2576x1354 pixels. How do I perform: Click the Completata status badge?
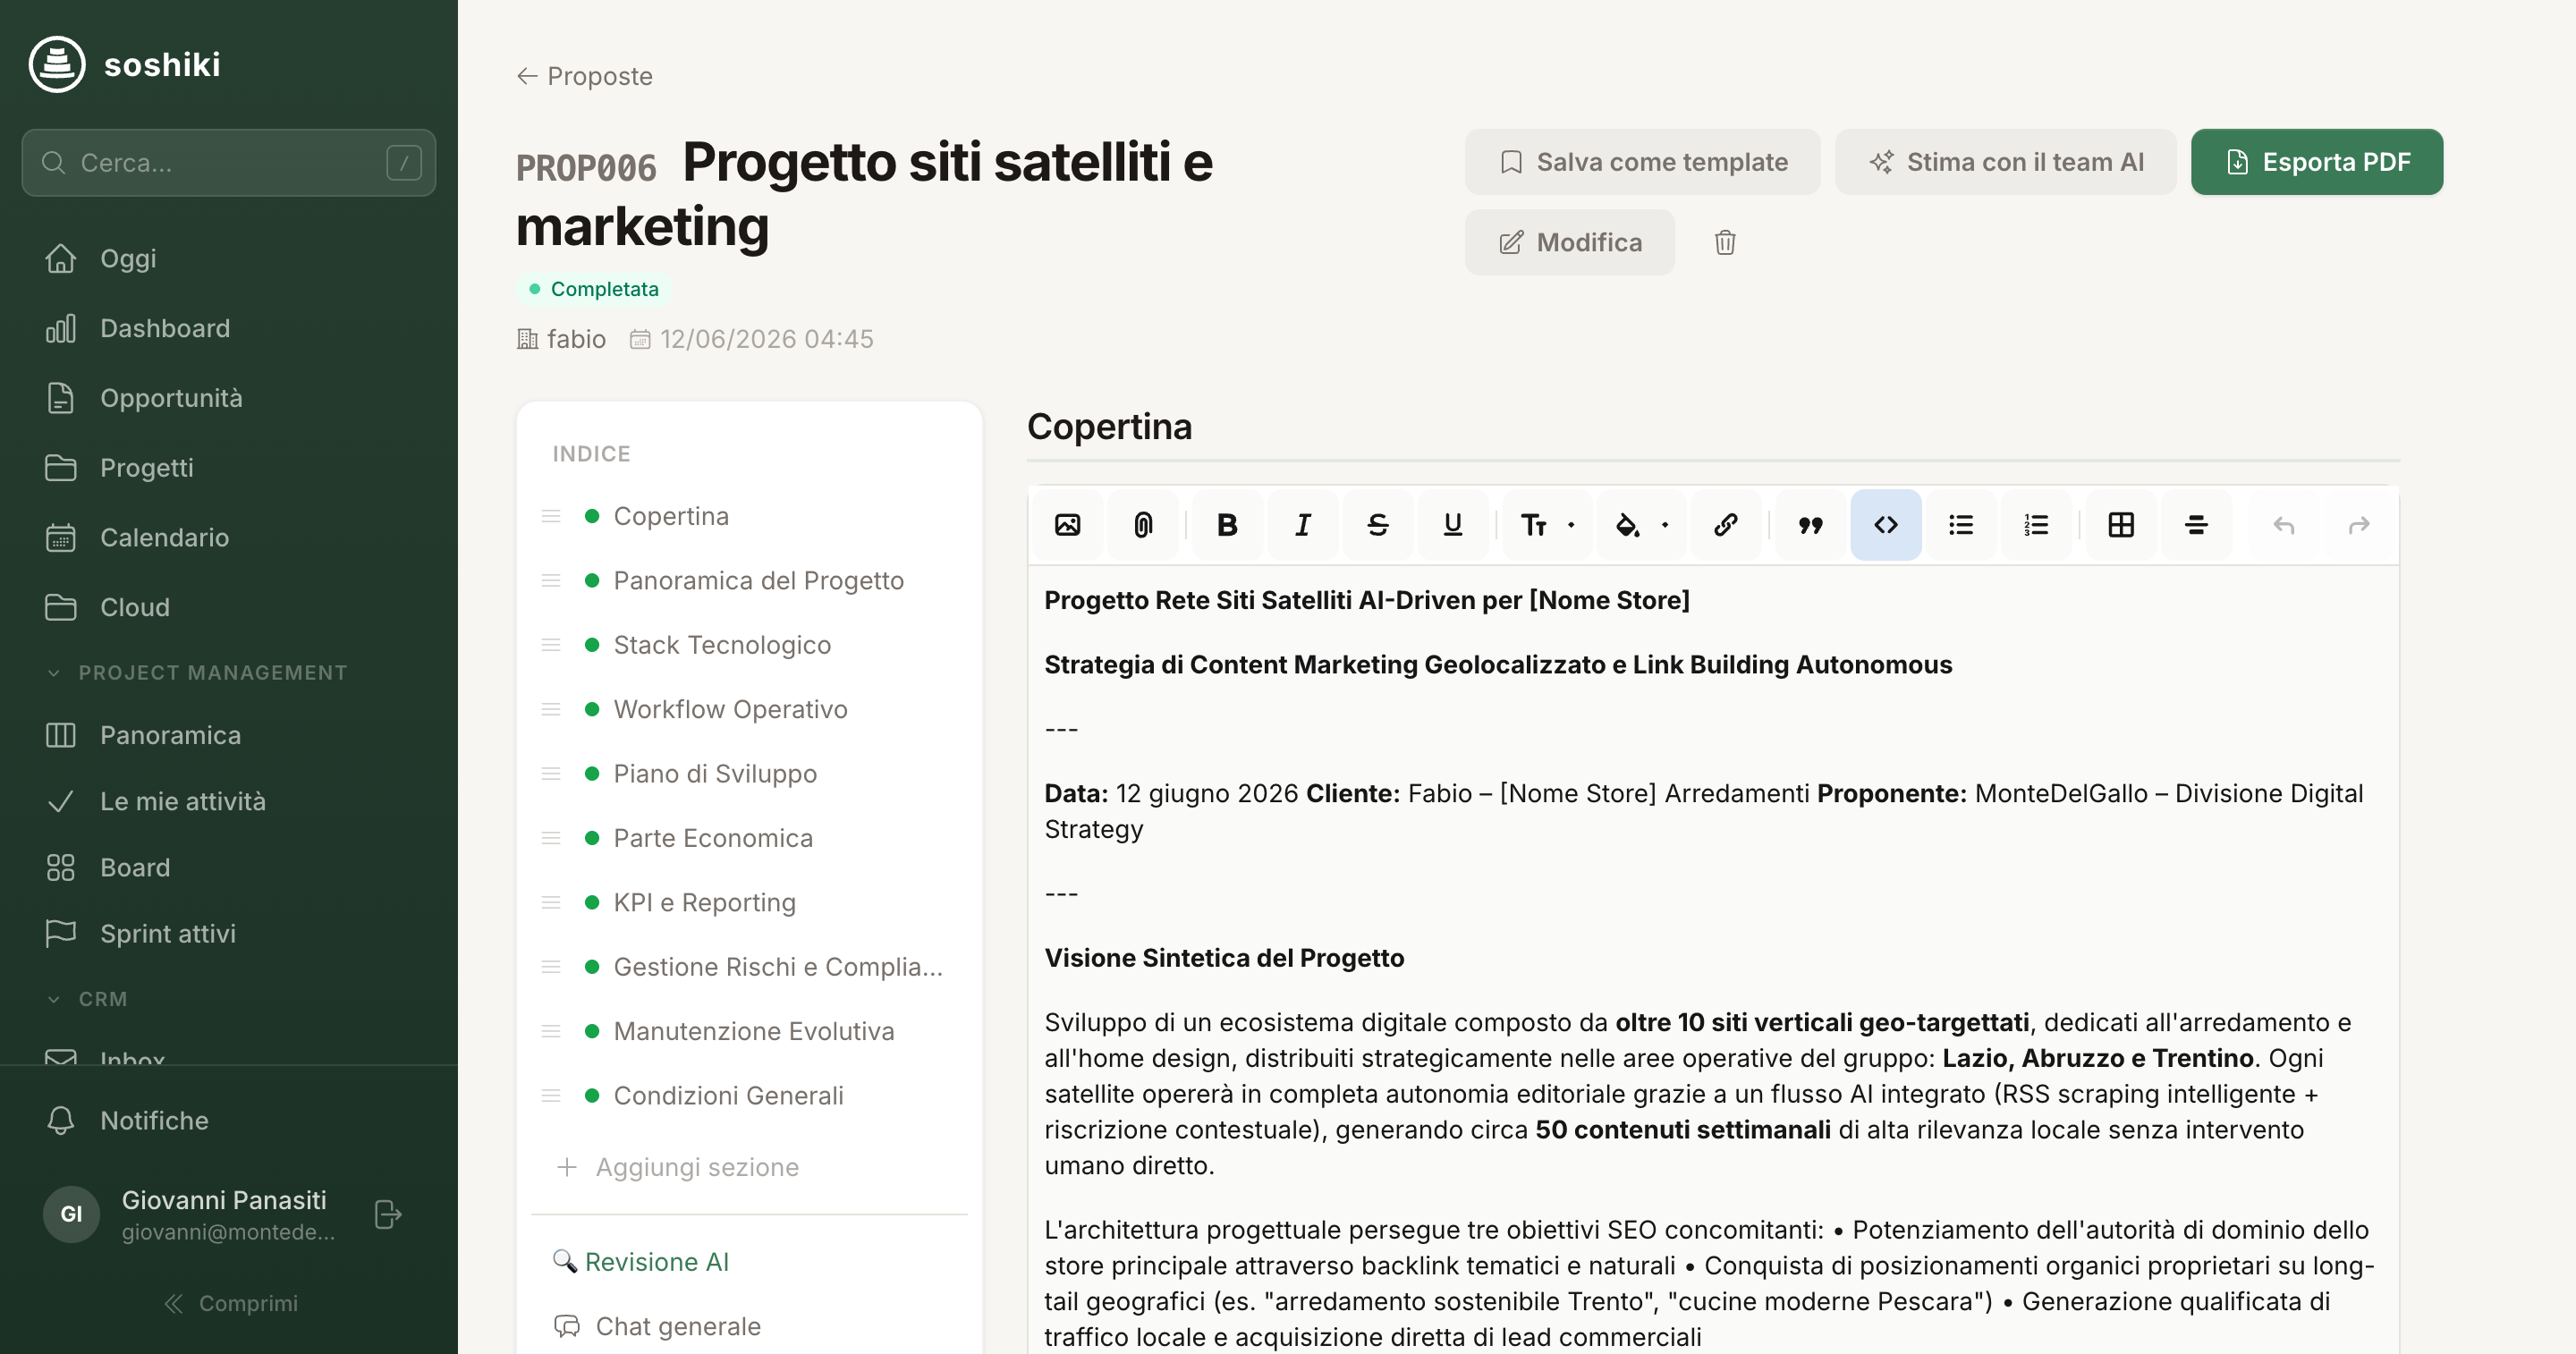(594, 289)
